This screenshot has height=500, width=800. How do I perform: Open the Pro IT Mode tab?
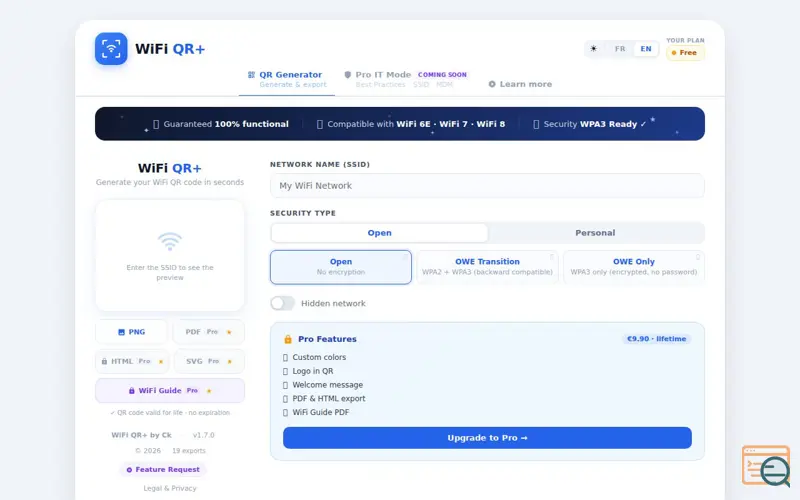tap(406, 80)
